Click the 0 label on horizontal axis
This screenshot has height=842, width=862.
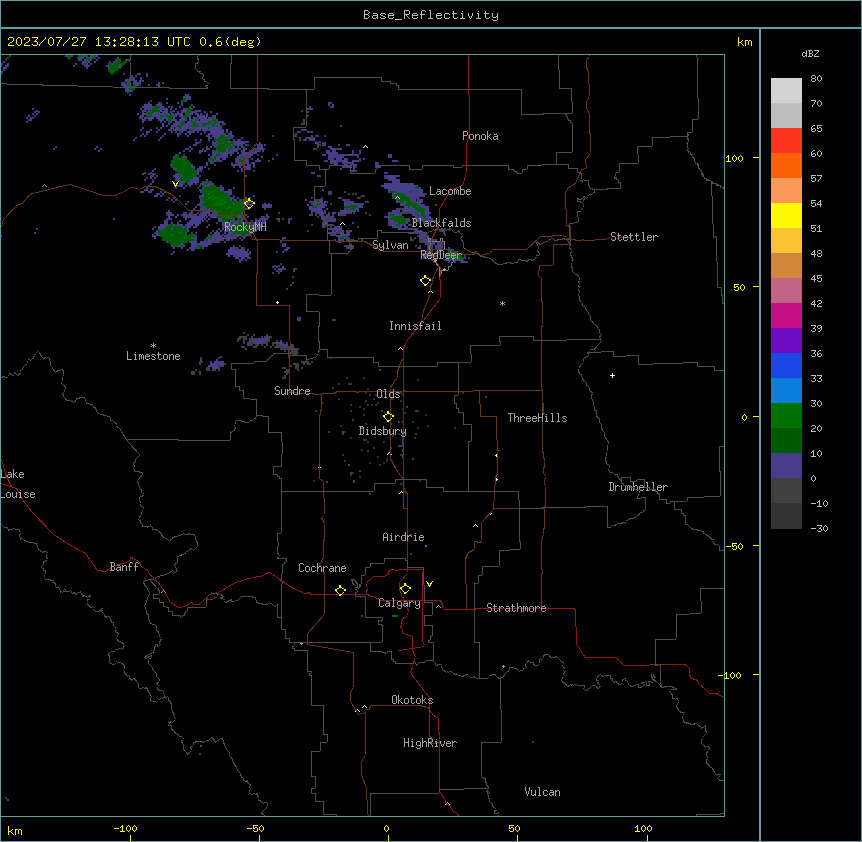pos(386,828)
